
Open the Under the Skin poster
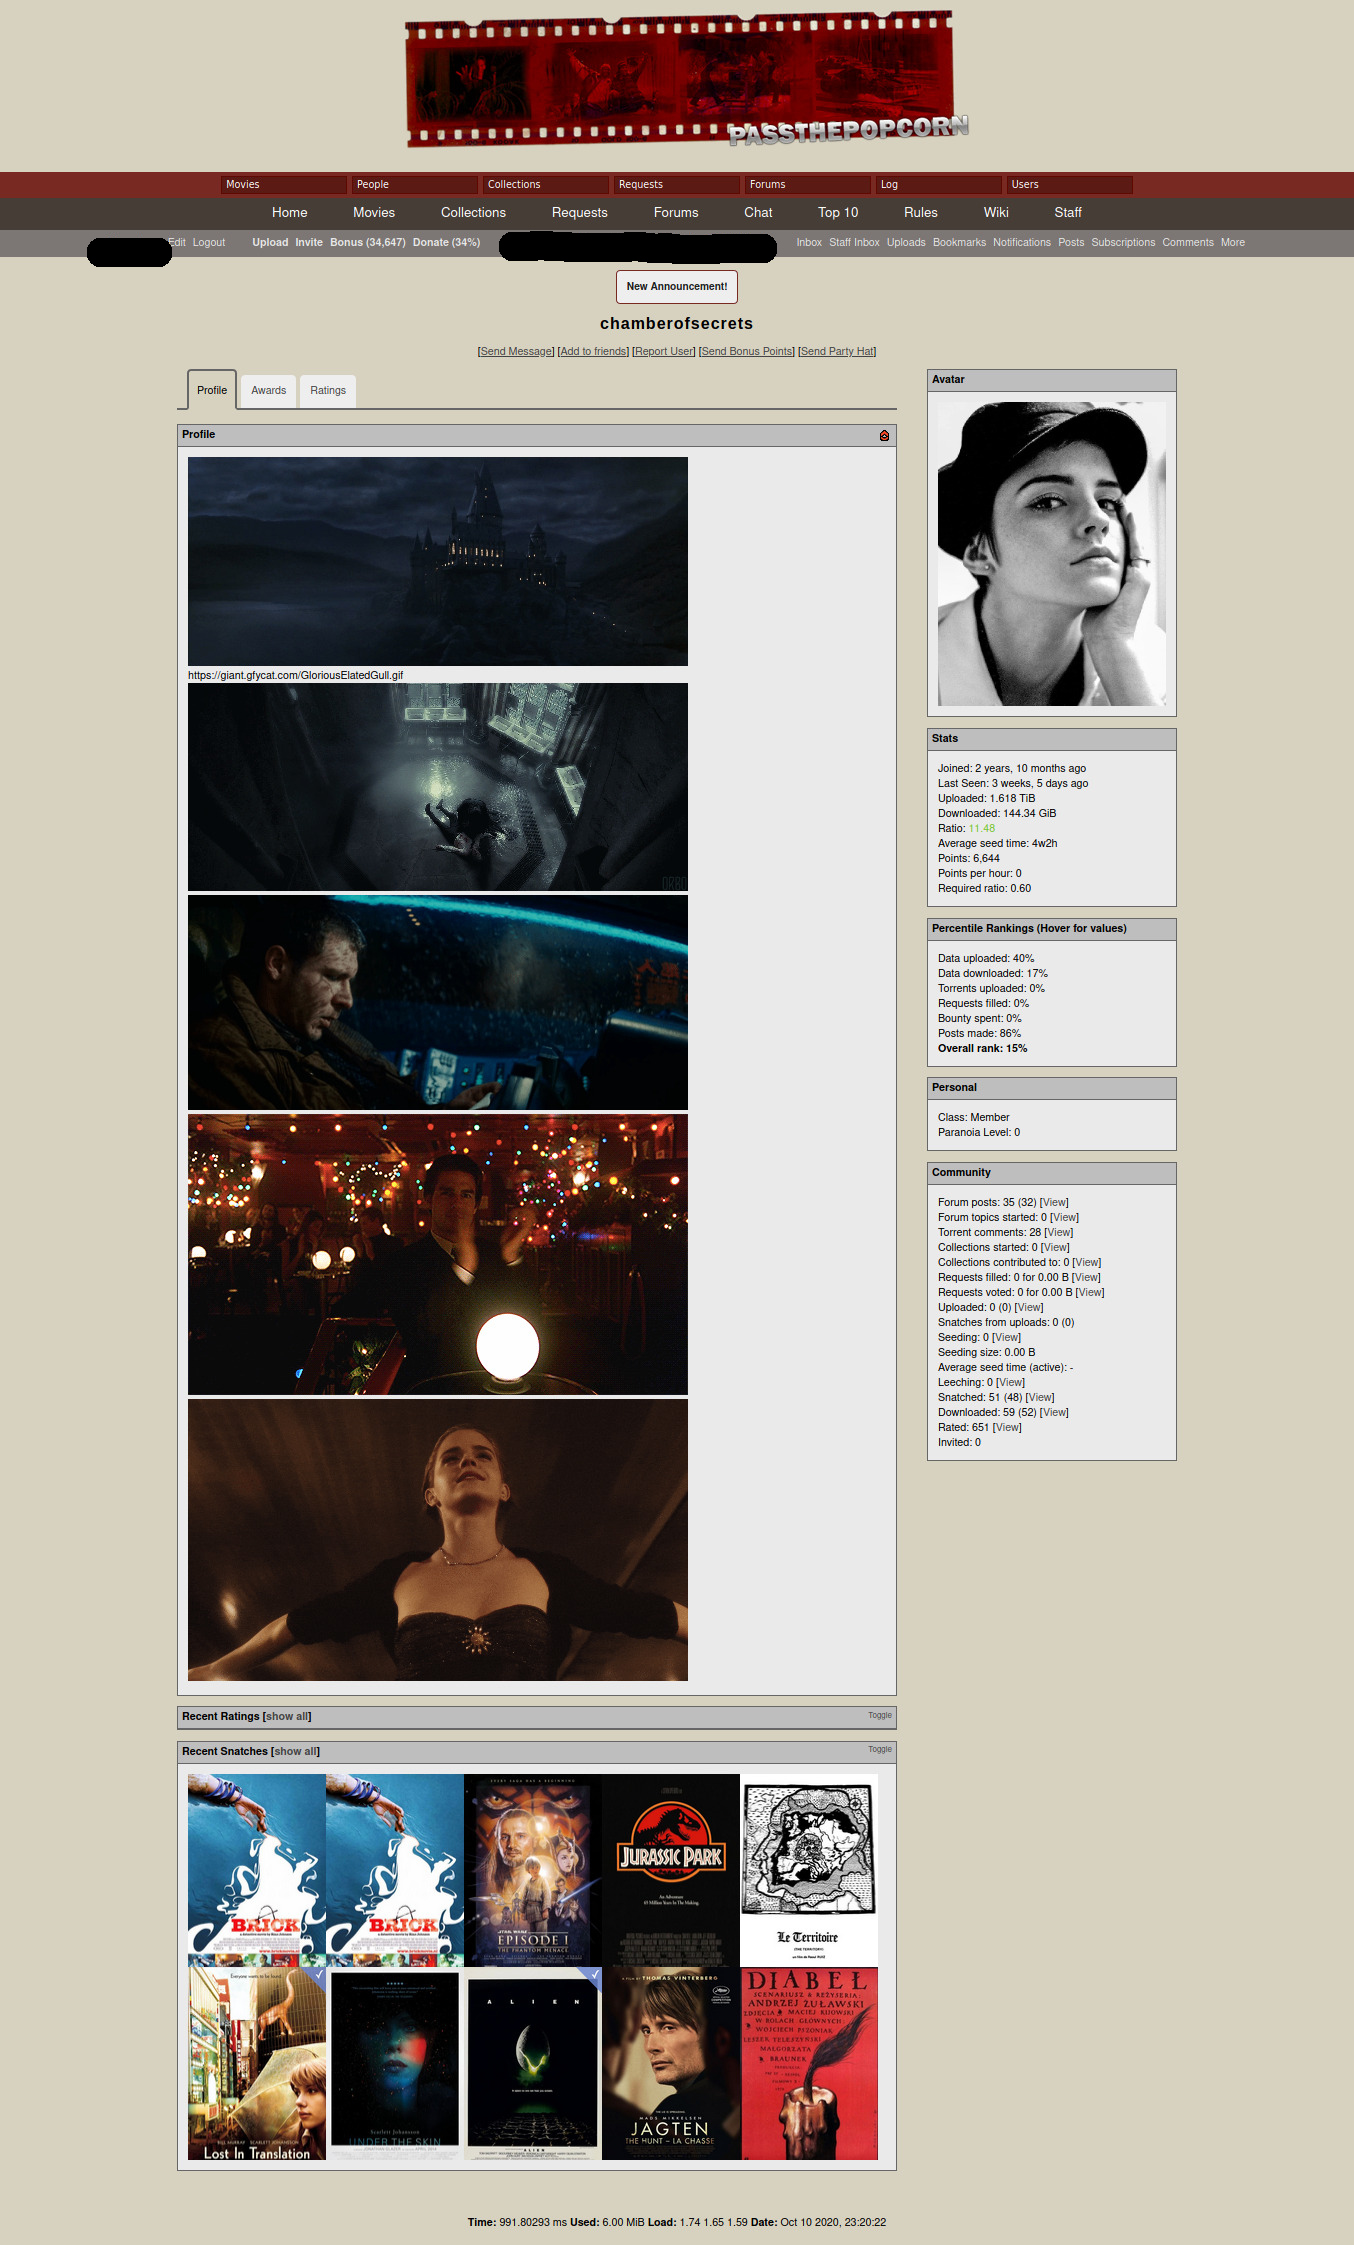coord(395,2064)
